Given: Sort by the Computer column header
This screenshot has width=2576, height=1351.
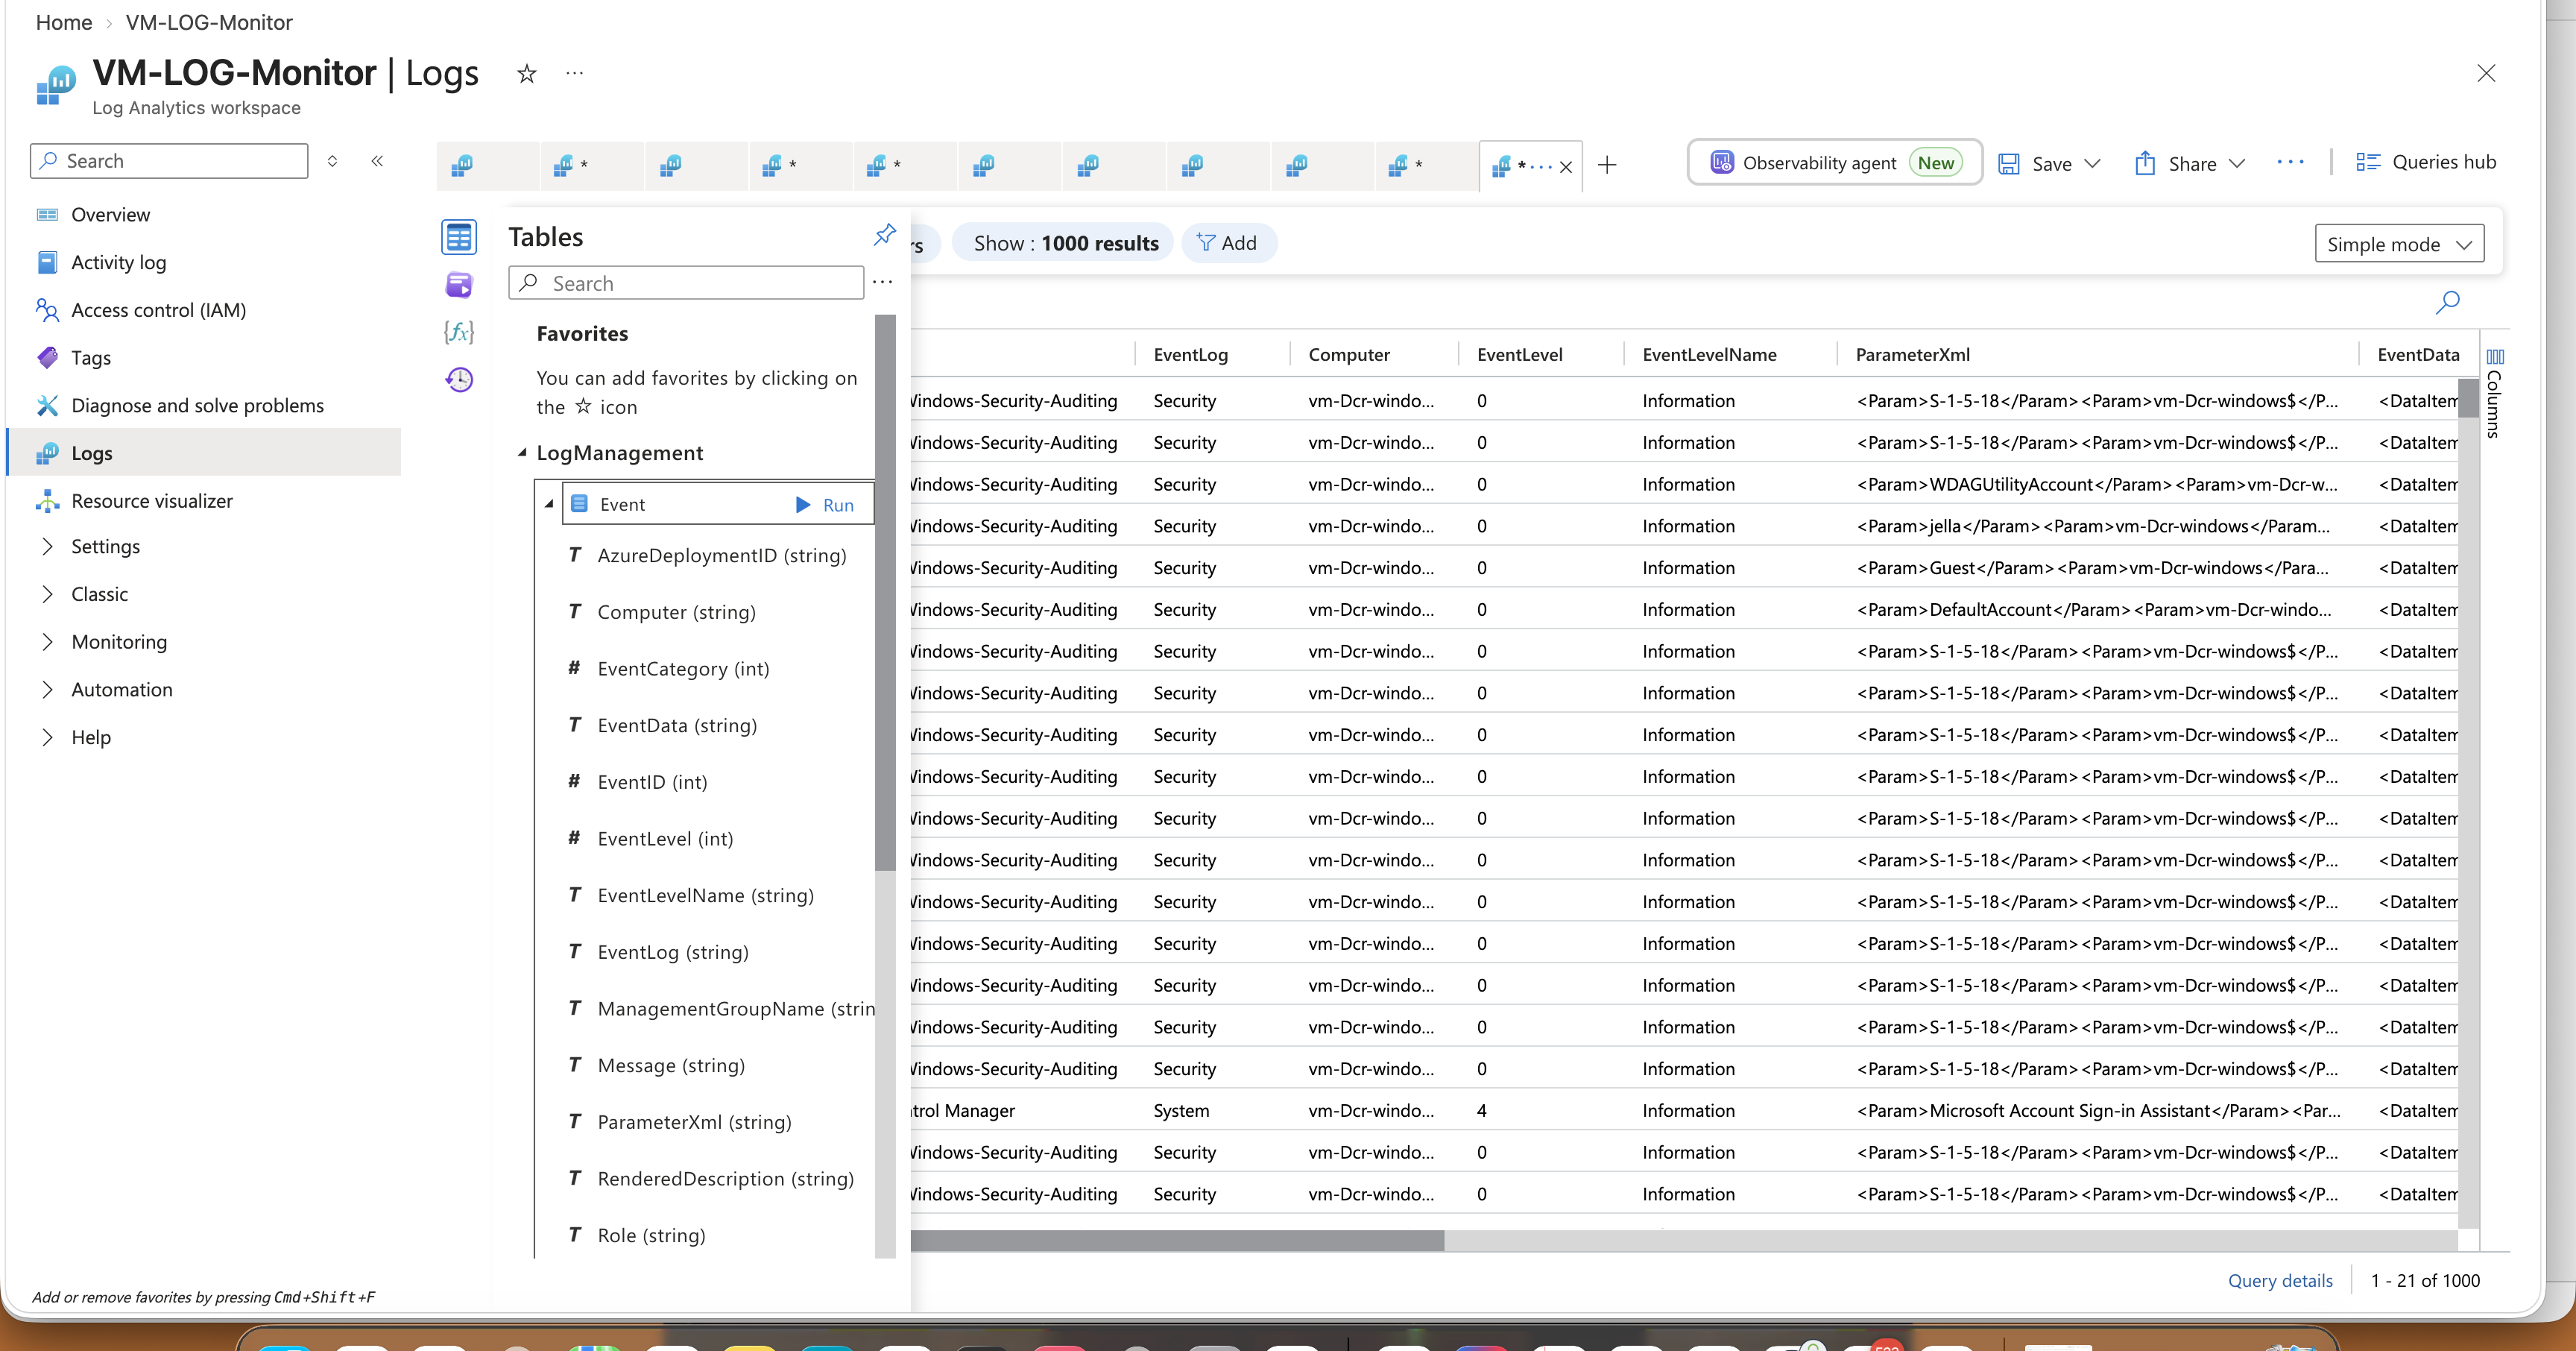Looking at the screenshot, I should click(1349, 355).
